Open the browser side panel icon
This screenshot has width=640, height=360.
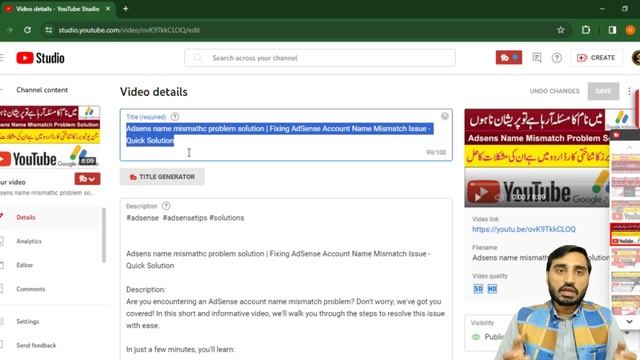click(x=612, y=30)
